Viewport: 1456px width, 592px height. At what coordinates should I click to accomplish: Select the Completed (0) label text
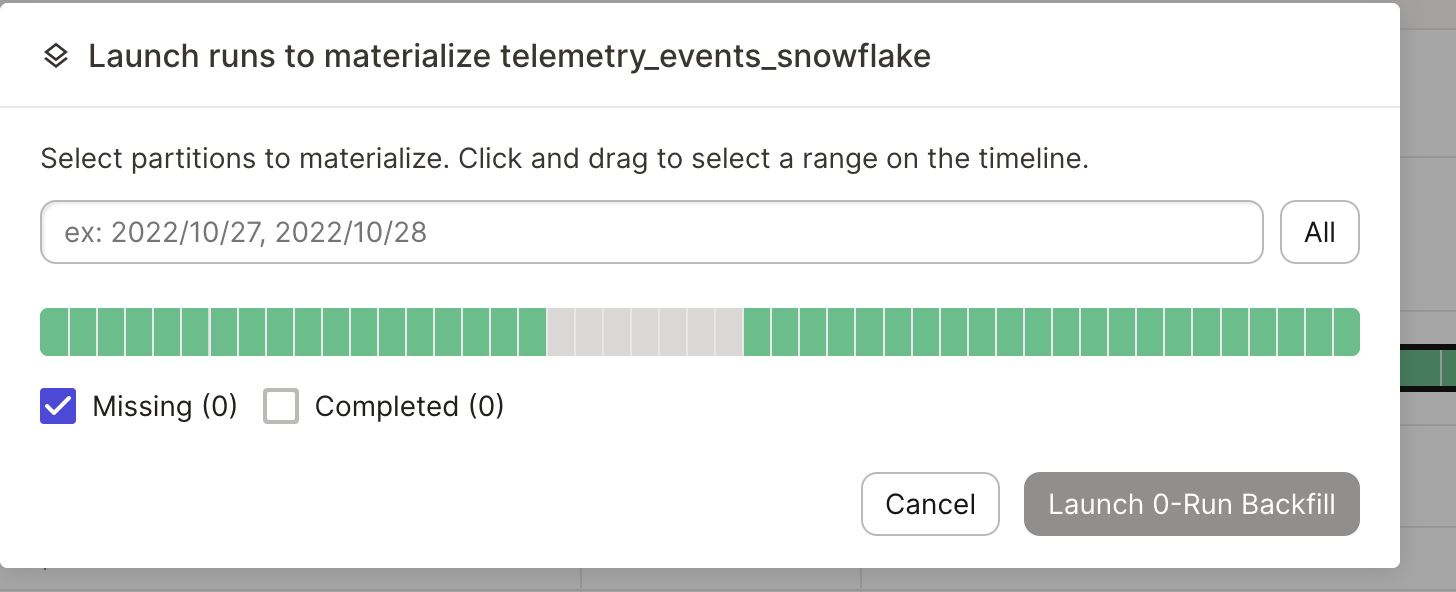pyautogui.click(x=409, y=406)
